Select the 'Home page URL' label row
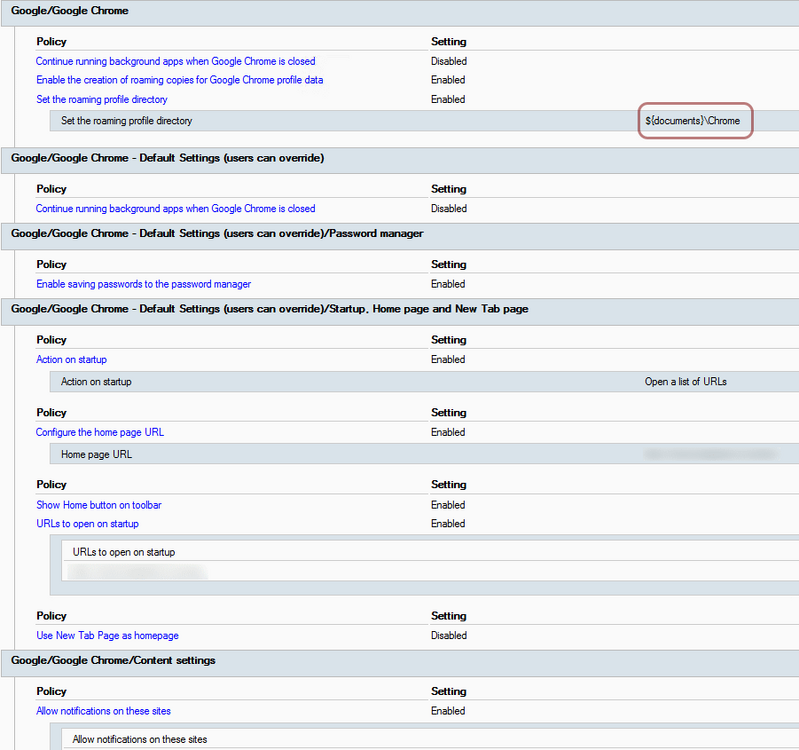799x750 pixels. point(424,454)
